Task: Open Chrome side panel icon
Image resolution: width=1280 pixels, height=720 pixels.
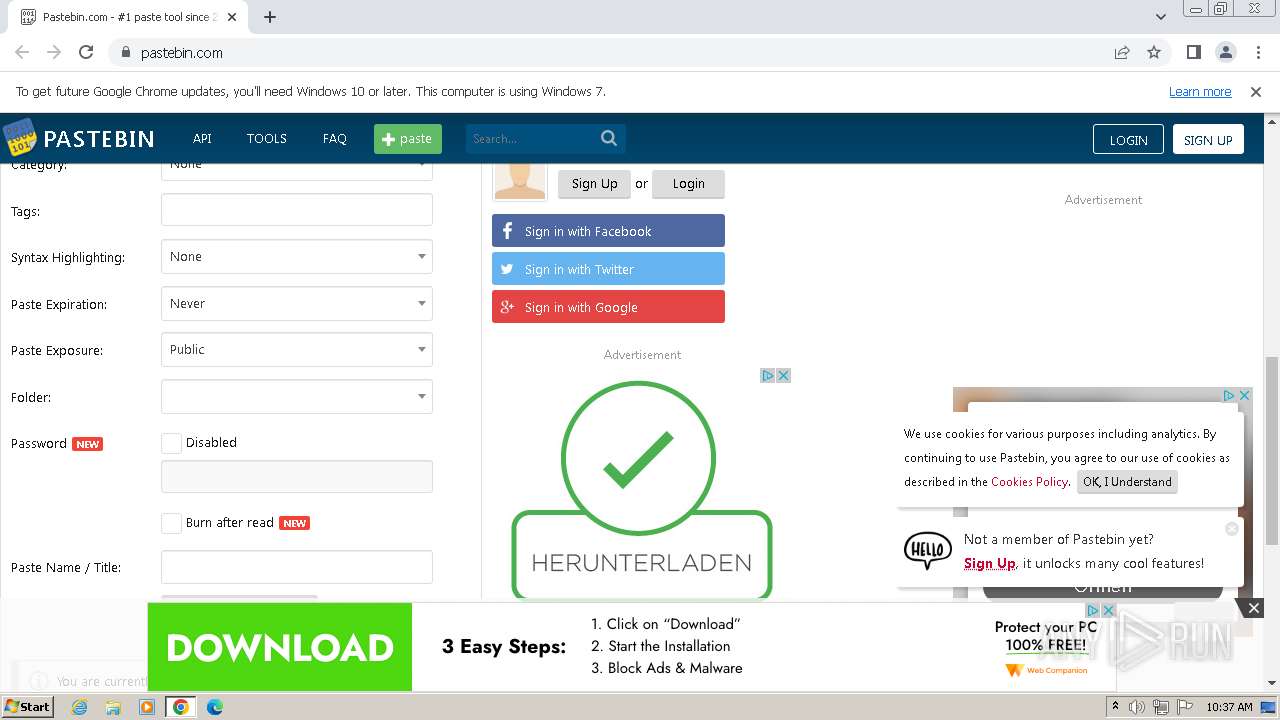Action: coord(1194,52)
